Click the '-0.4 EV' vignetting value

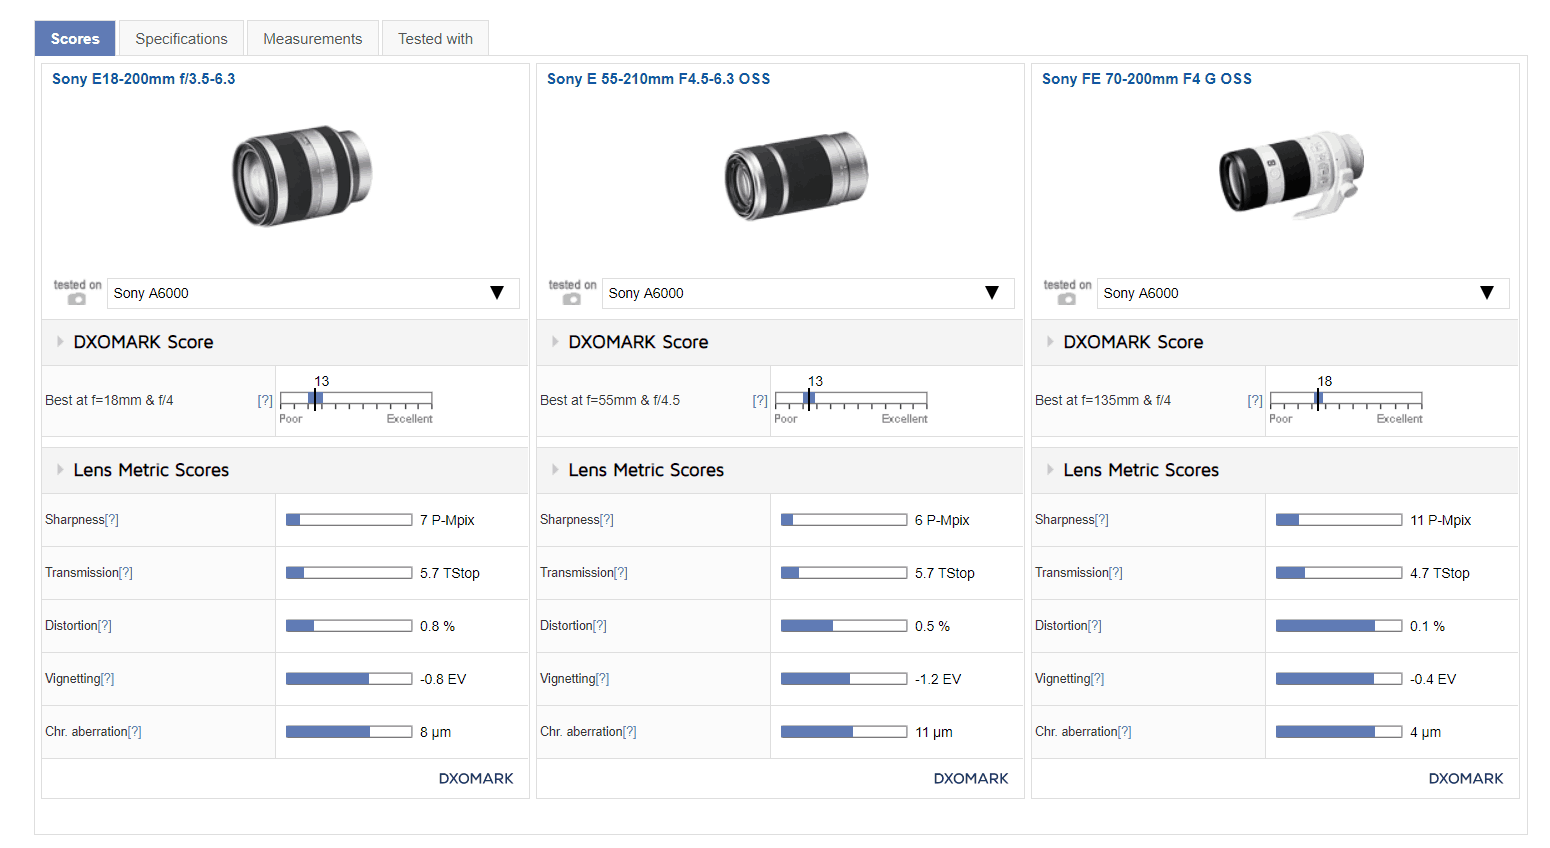(1433, 679)
